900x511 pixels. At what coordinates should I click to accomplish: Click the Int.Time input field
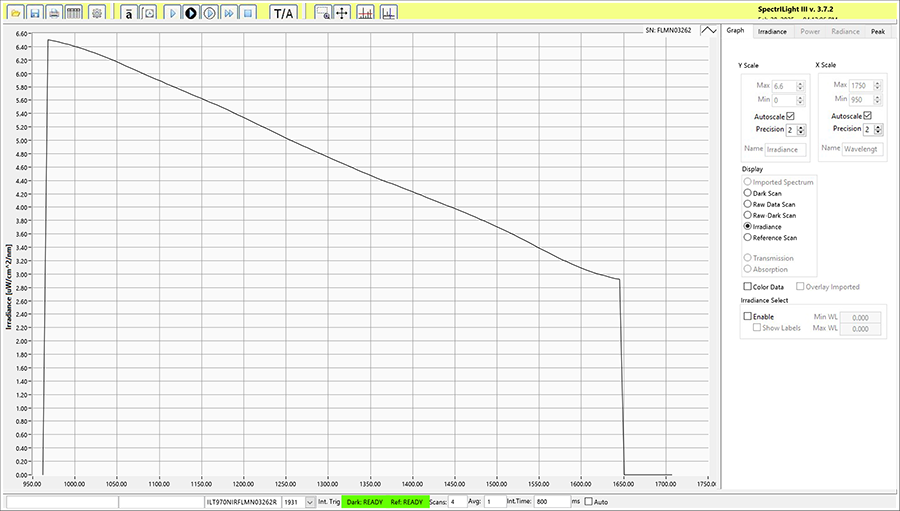[551, 501]
